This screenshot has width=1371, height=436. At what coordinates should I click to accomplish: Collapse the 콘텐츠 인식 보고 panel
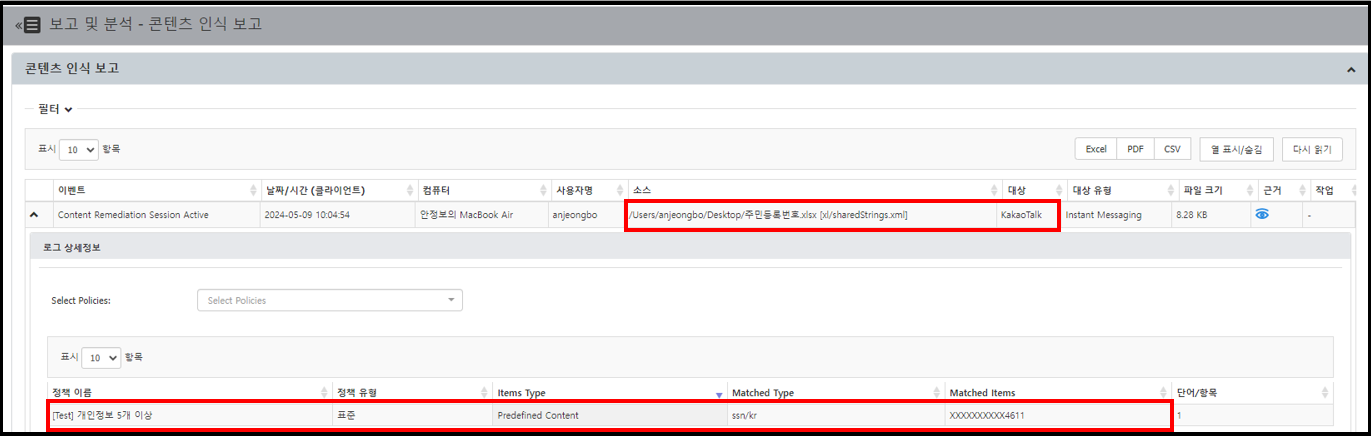pos(1351,69)
